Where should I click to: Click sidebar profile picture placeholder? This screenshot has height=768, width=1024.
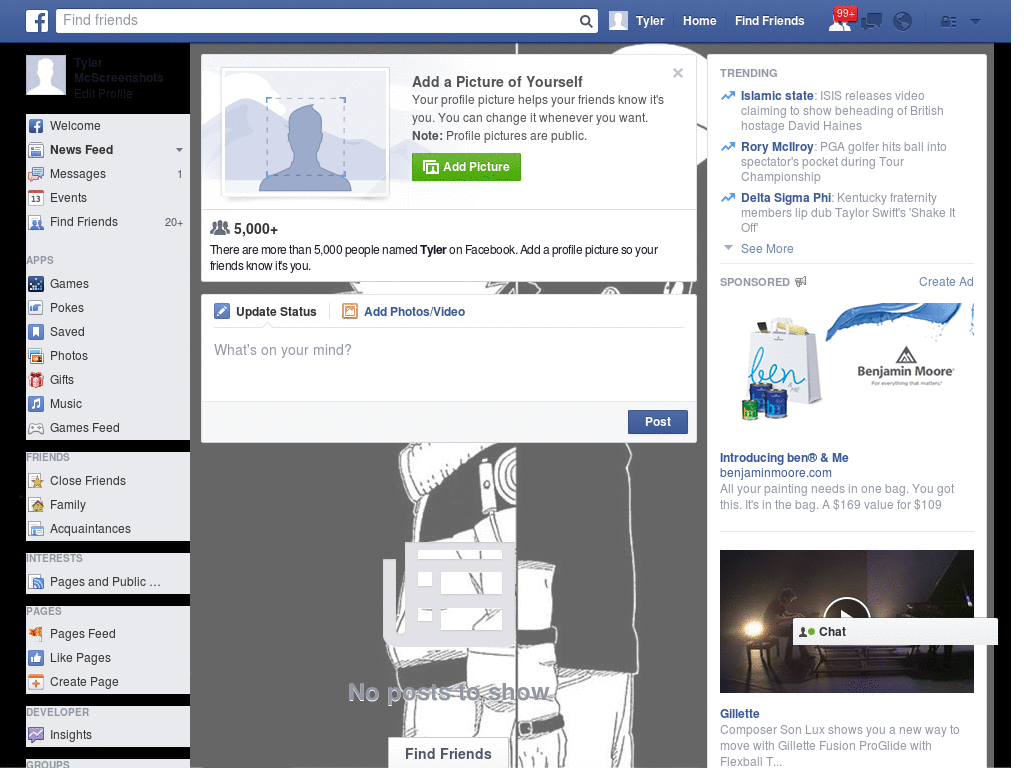click(x=46, y=75)
